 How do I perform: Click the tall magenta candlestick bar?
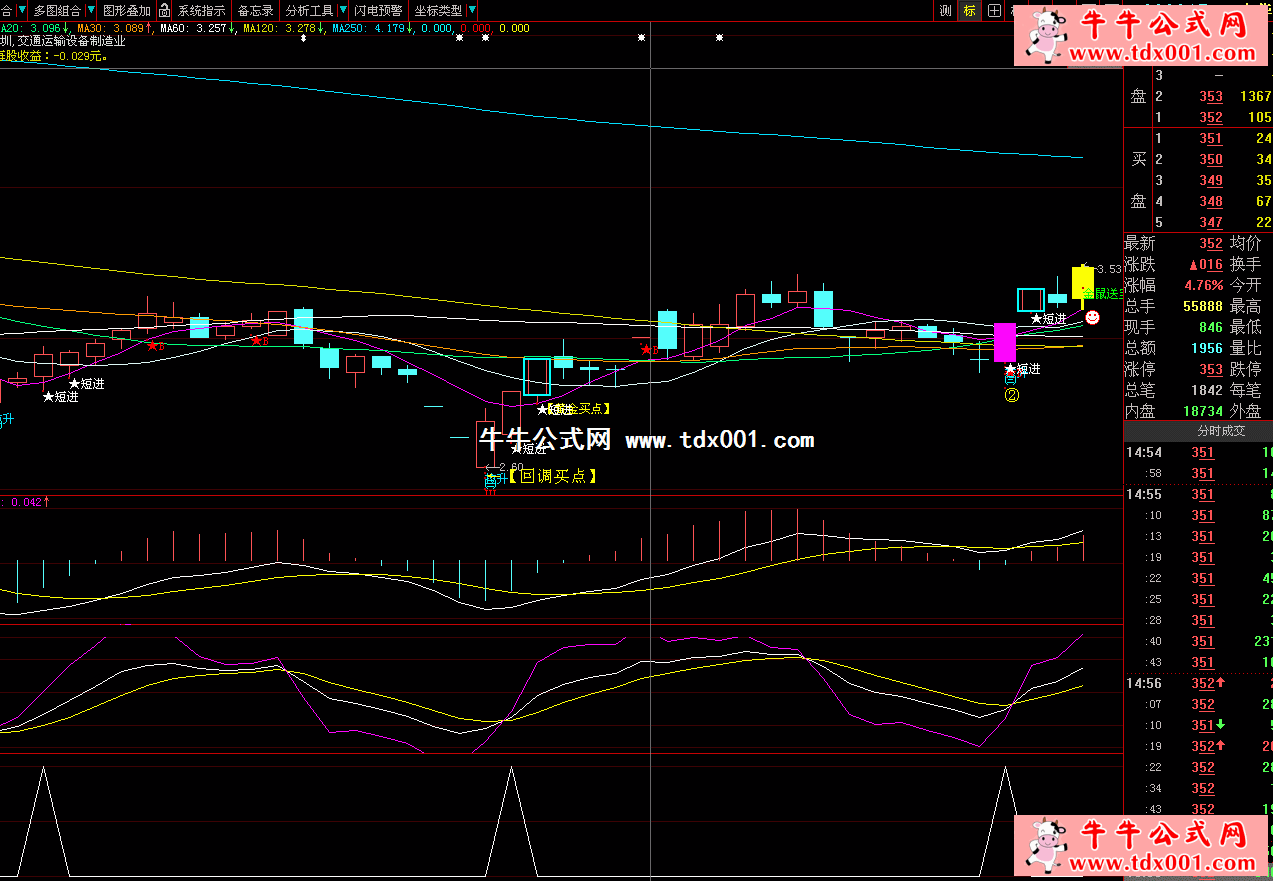pos(1004,342)
